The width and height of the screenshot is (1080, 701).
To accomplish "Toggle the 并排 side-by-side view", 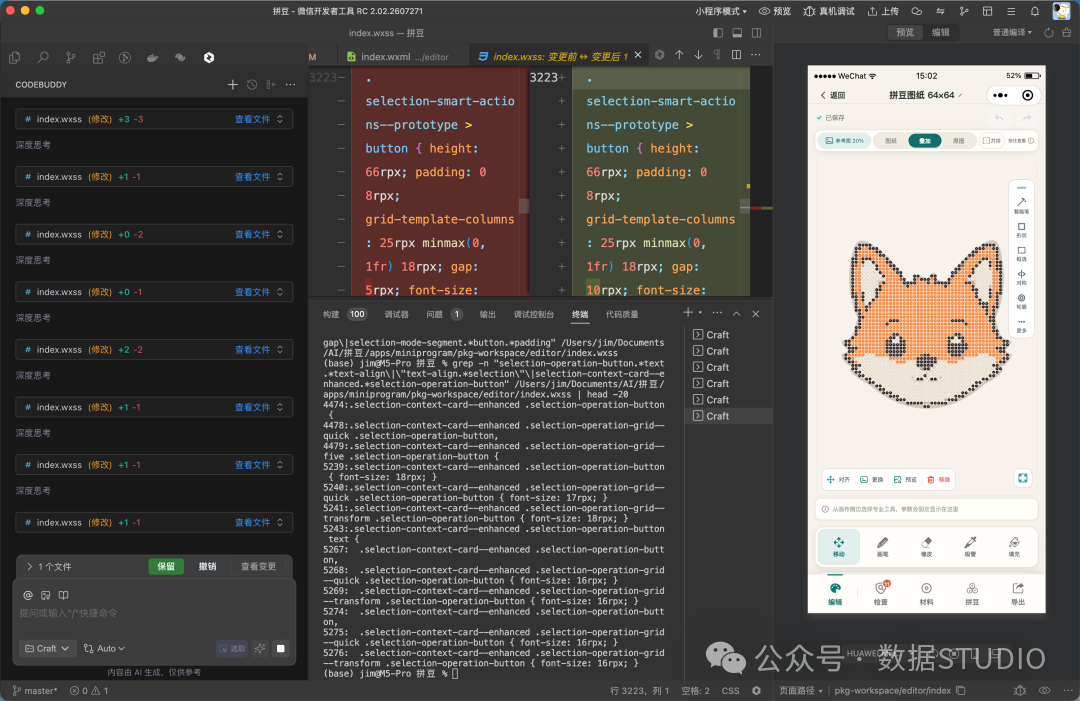I will point(991,140).
